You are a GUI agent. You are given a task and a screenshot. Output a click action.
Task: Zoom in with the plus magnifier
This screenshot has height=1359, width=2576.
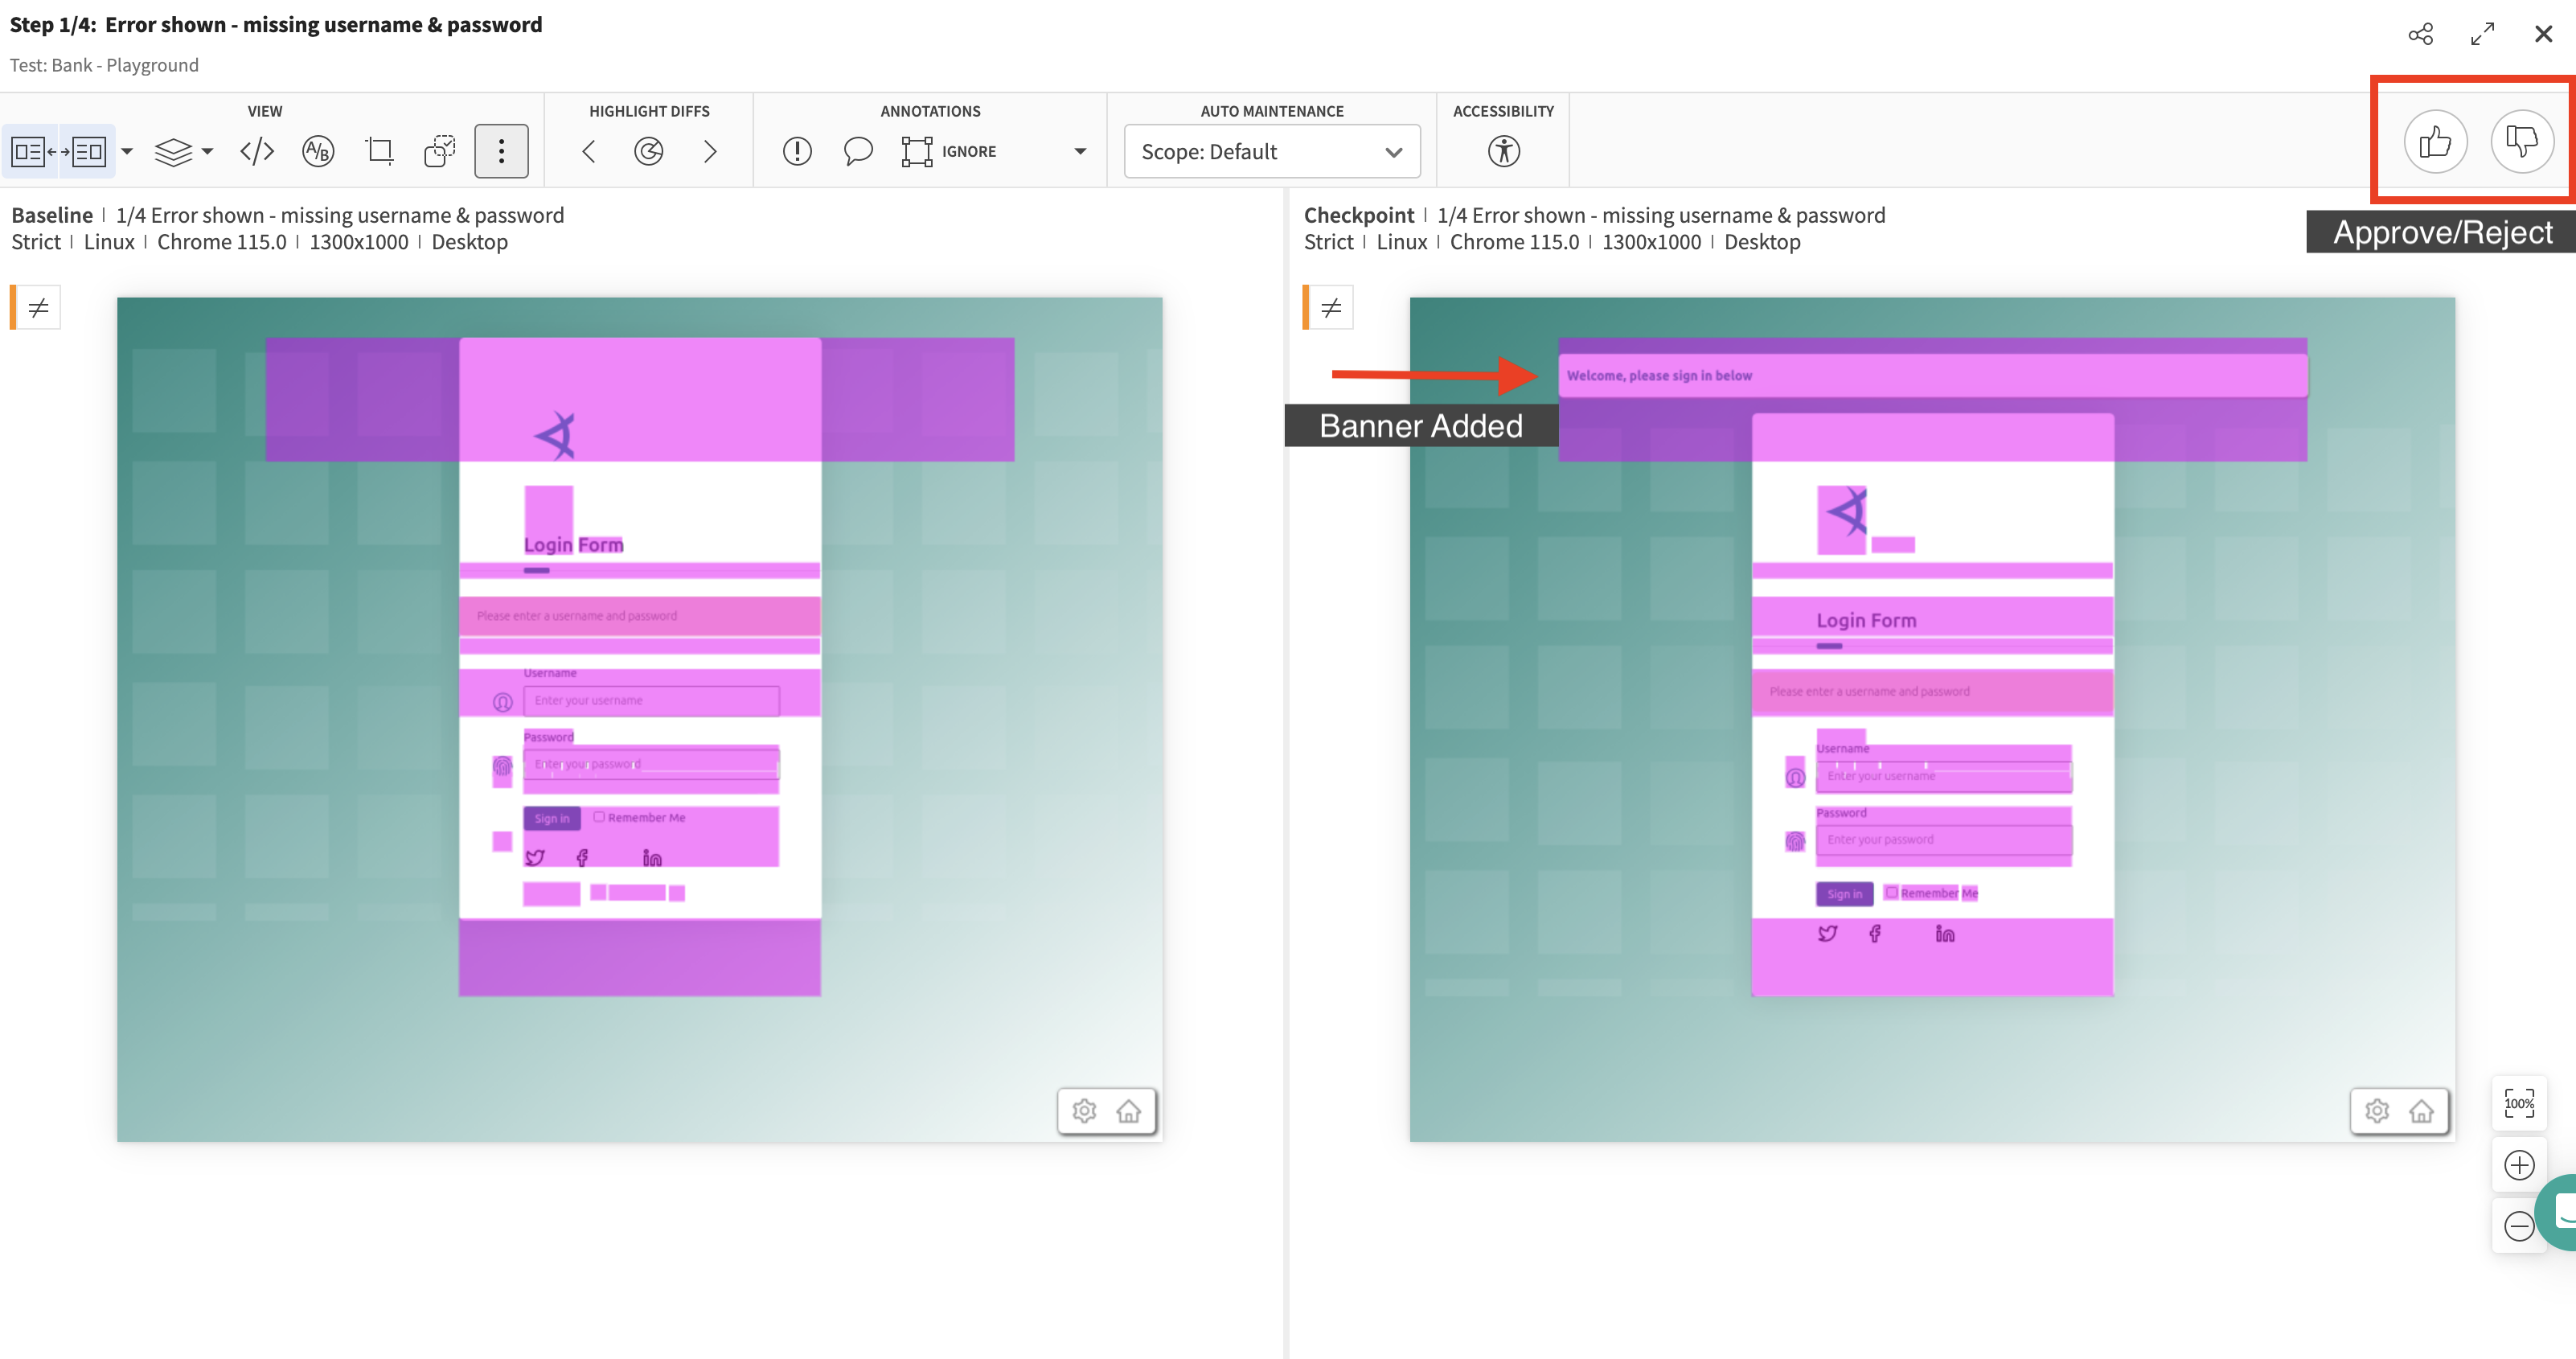point(2518,1165)
